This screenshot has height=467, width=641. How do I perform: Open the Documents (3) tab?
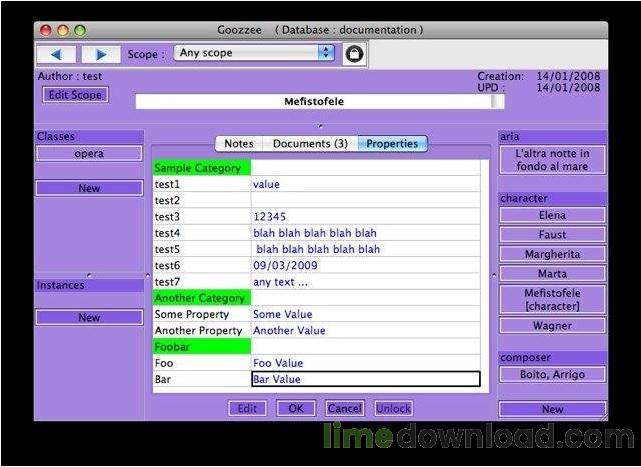click(310, 144)
